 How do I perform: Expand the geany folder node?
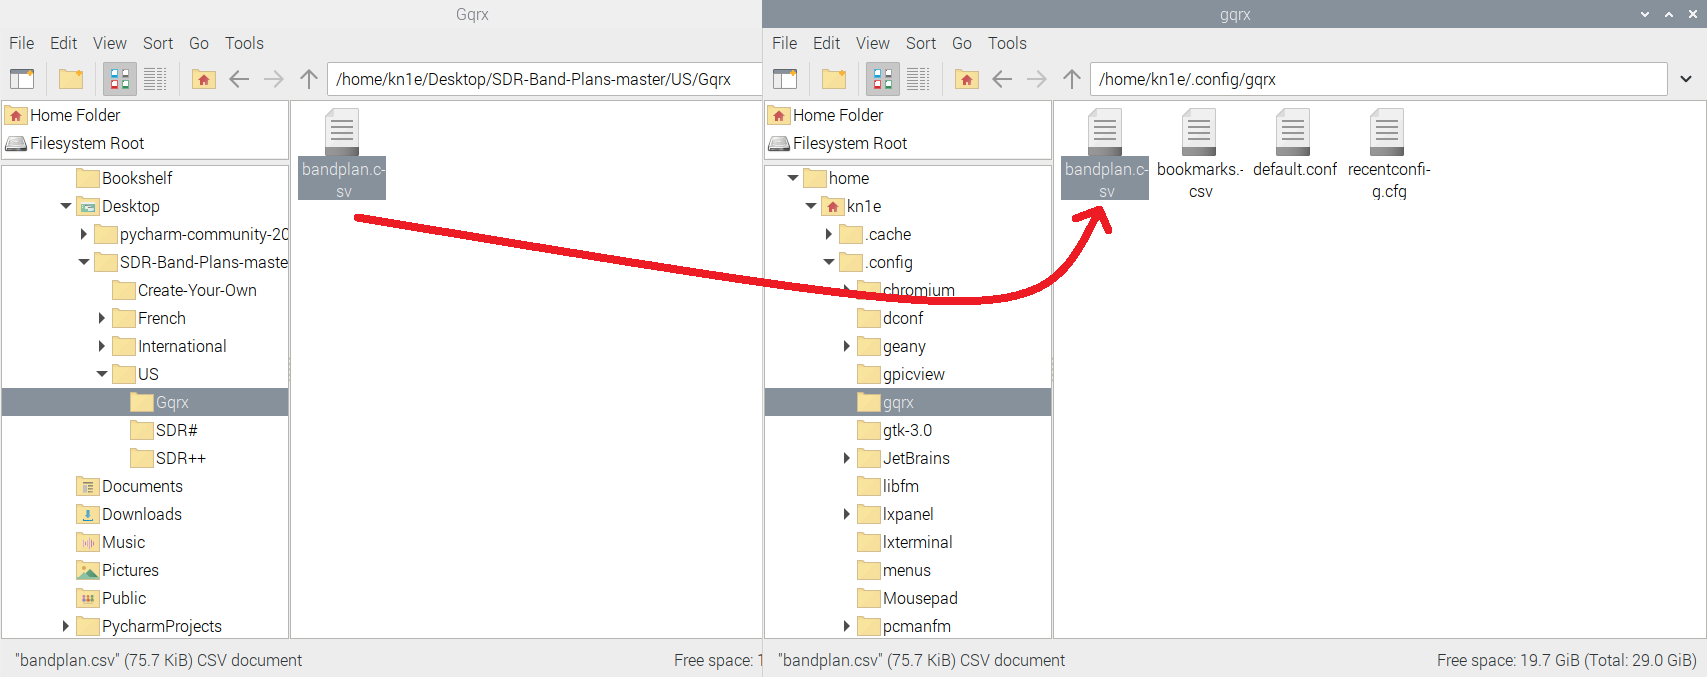pyautogui.click(x=847, y=346)
